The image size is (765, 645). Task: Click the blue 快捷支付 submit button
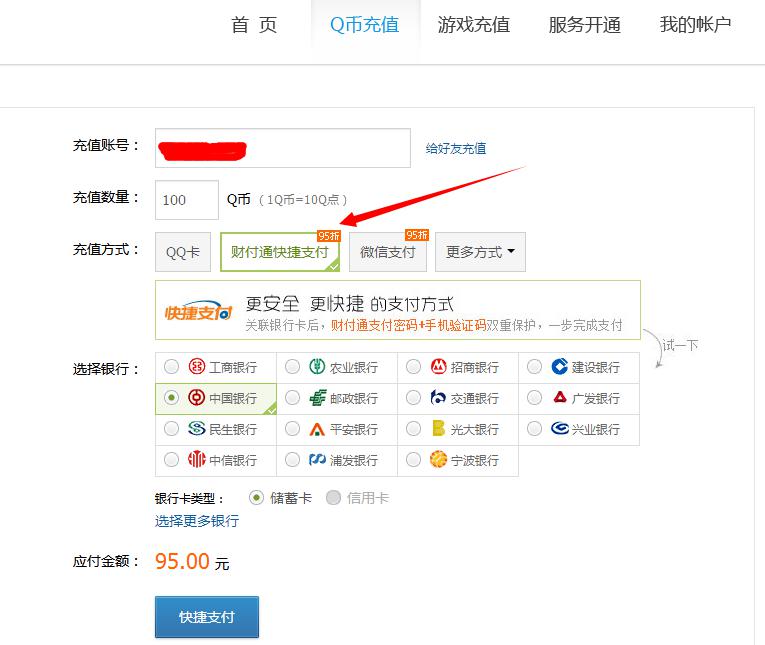tap(207, 617)
